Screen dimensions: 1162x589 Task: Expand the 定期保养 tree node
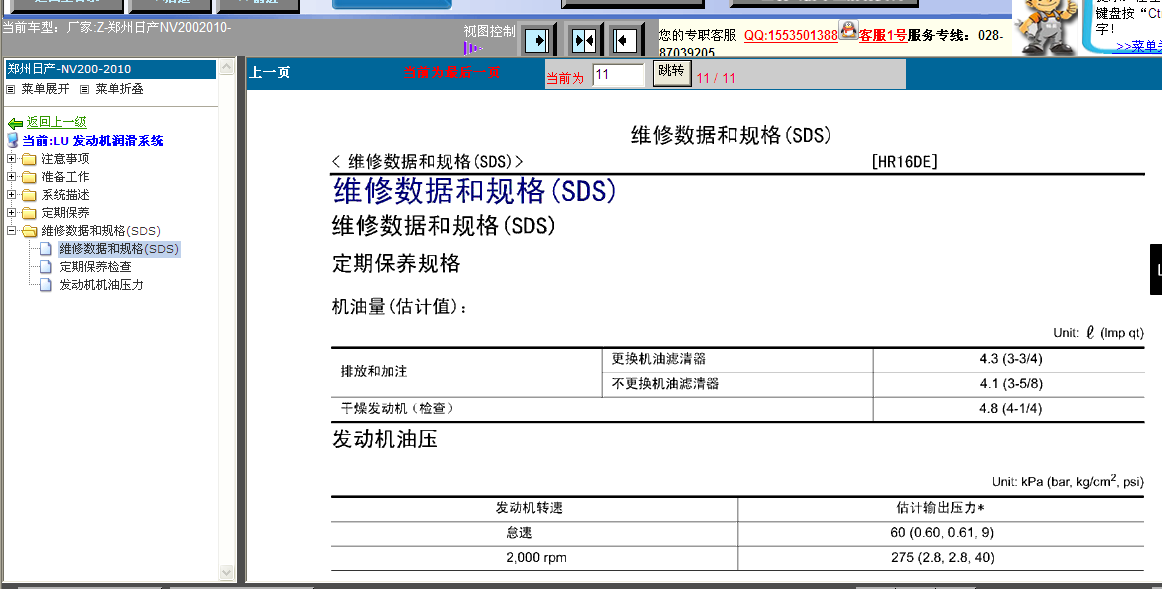(11, 213)
